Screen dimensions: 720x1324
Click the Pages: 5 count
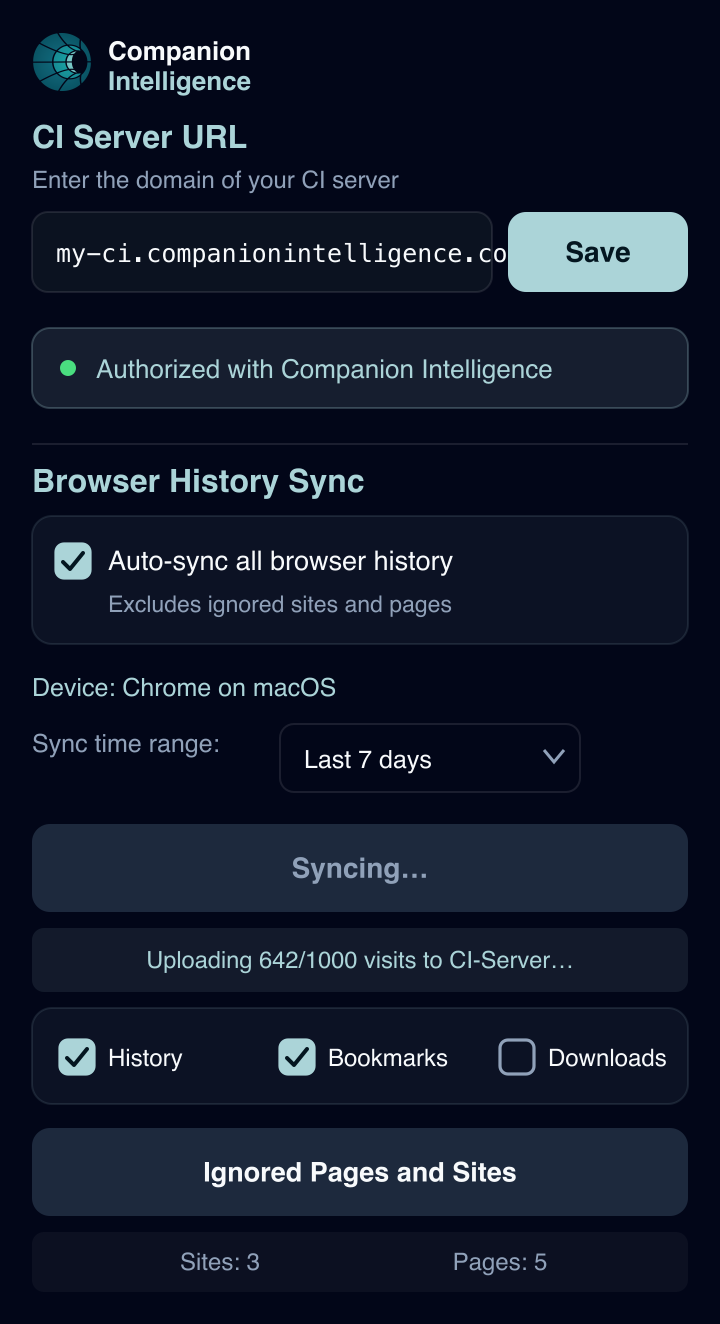pos(500,1262)
